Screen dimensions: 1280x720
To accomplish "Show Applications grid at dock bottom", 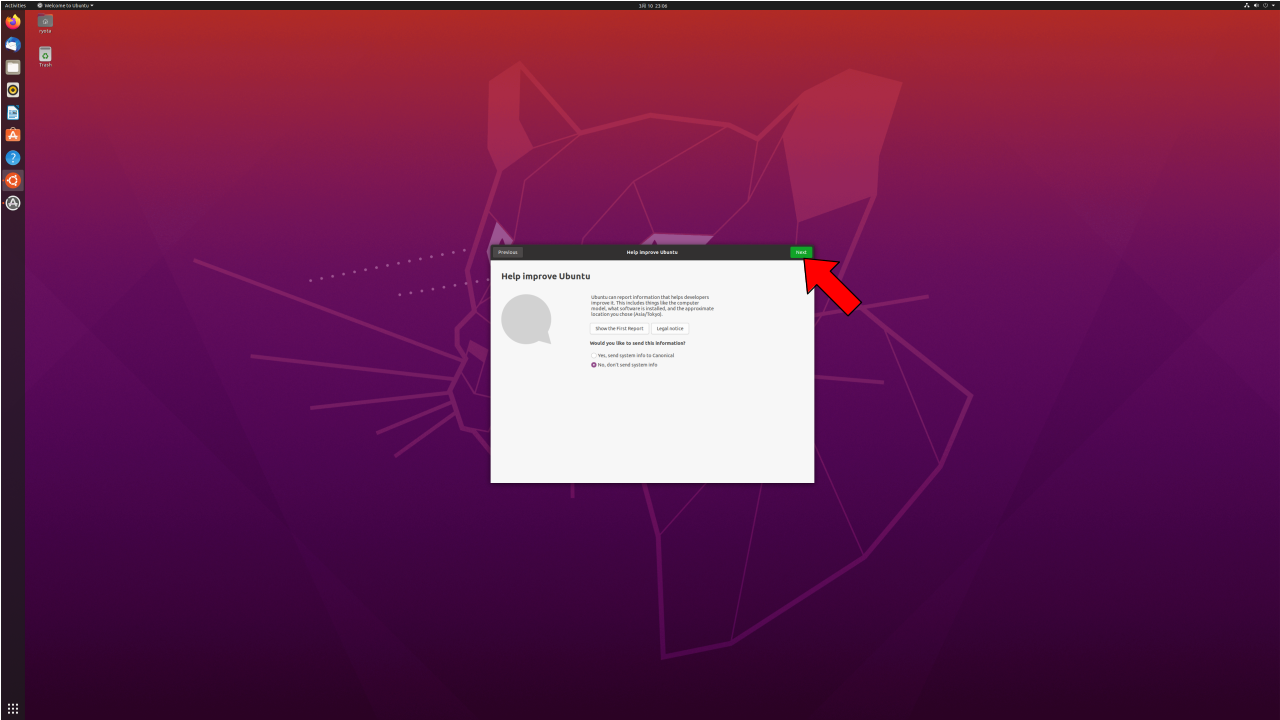I will 13,709.
